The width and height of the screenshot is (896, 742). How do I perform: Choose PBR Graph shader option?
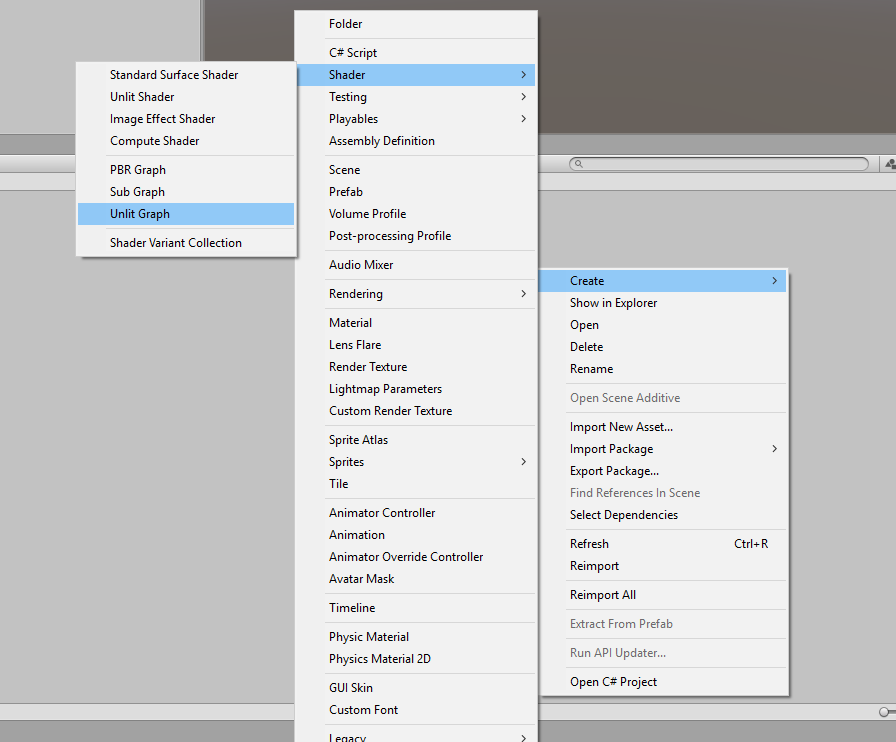pyautogui.click(x=138, y=170)
